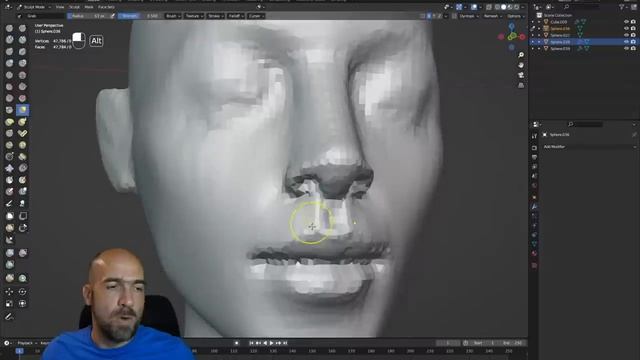Select the Smooth brush

click(22, 75)
